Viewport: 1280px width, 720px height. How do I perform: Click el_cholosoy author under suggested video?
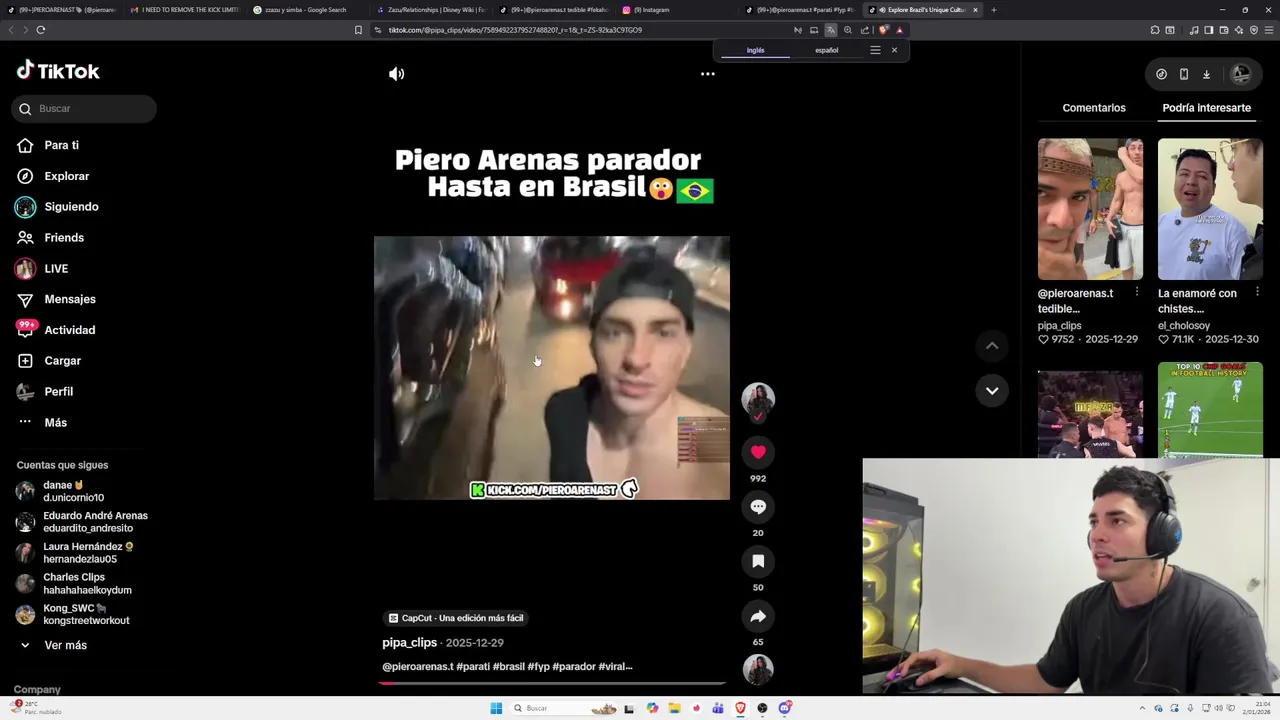pos(1184,326)
